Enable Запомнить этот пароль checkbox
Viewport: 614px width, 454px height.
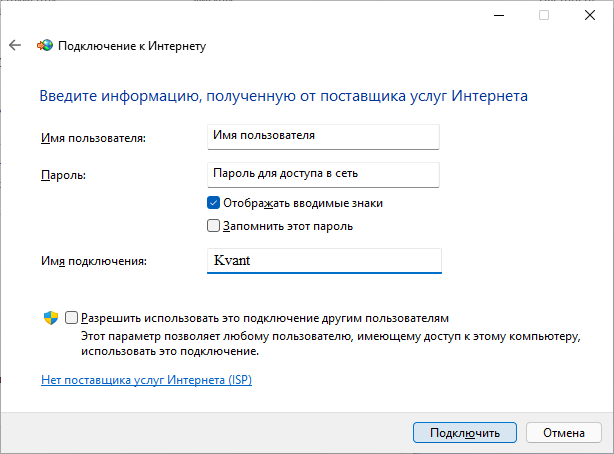213,226
